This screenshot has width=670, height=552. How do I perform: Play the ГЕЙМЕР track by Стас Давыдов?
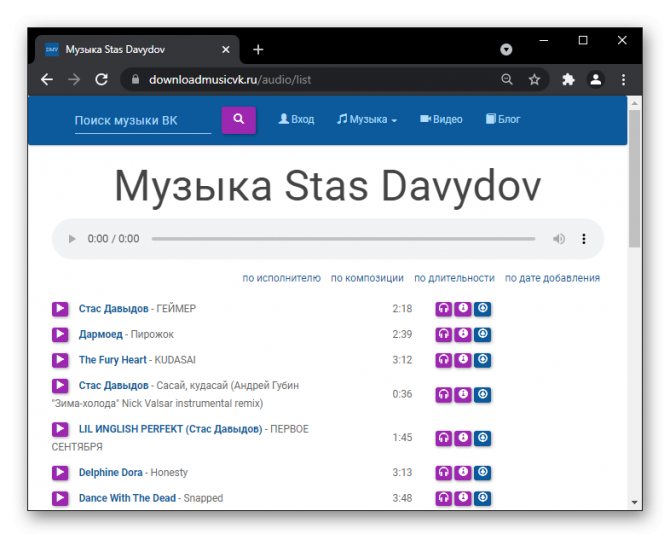(60, 308)
